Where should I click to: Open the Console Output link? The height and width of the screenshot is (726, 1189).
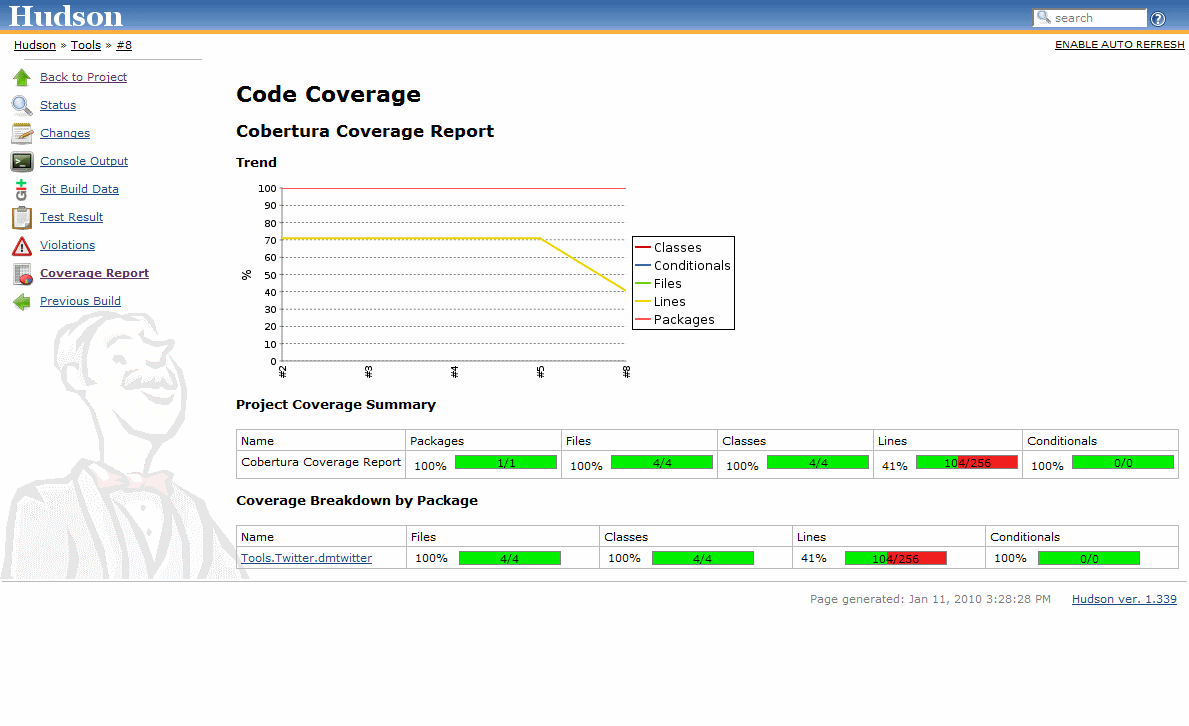click(x=83, y=161)
